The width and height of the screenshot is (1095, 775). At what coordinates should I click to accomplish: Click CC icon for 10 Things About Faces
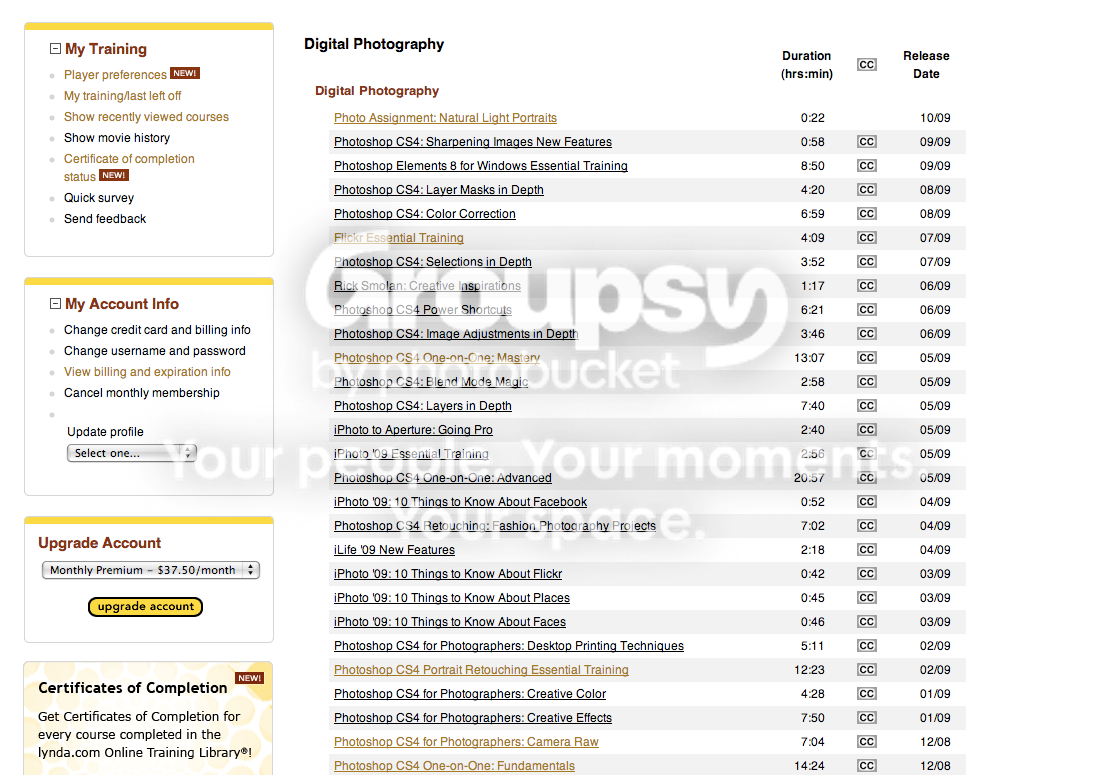pos(867,621)
